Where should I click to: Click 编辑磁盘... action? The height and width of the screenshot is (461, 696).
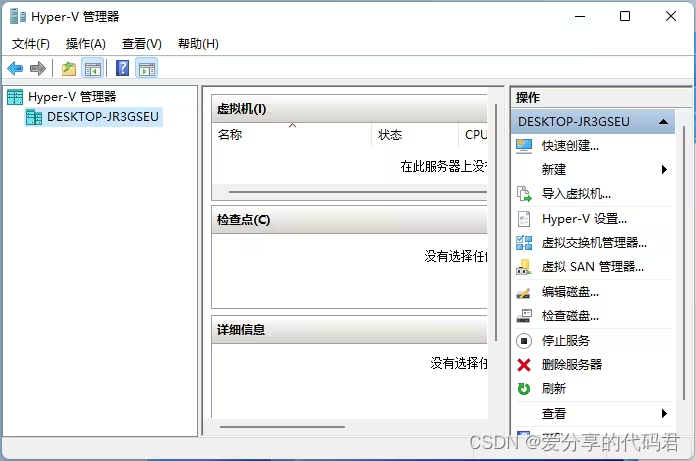570,292
